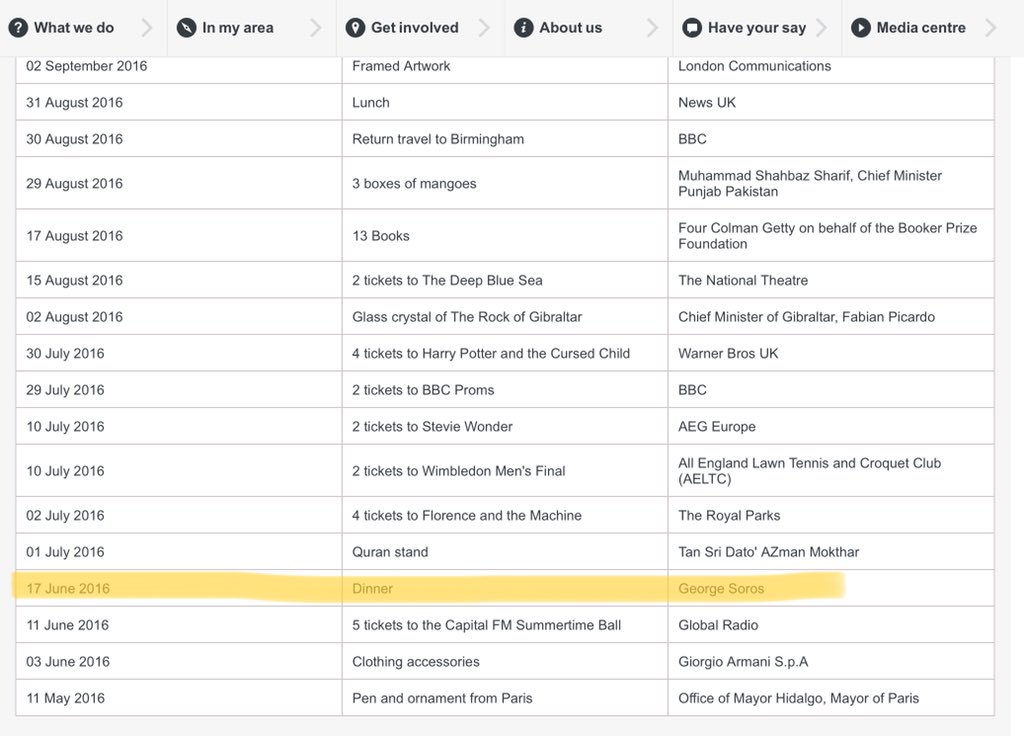Image resolution: width=1024 pixels, height=736 pixels.
Task: Select the 30 July 2016 date cell
Action: pyautogui.click(x=179, y=353)
